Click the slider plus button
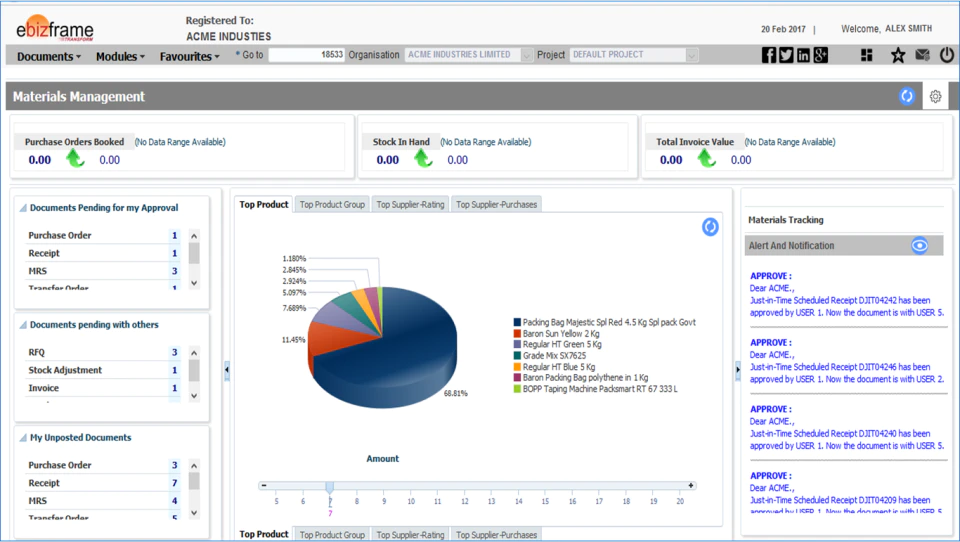The image size is (960, 542). click(691, 485)
